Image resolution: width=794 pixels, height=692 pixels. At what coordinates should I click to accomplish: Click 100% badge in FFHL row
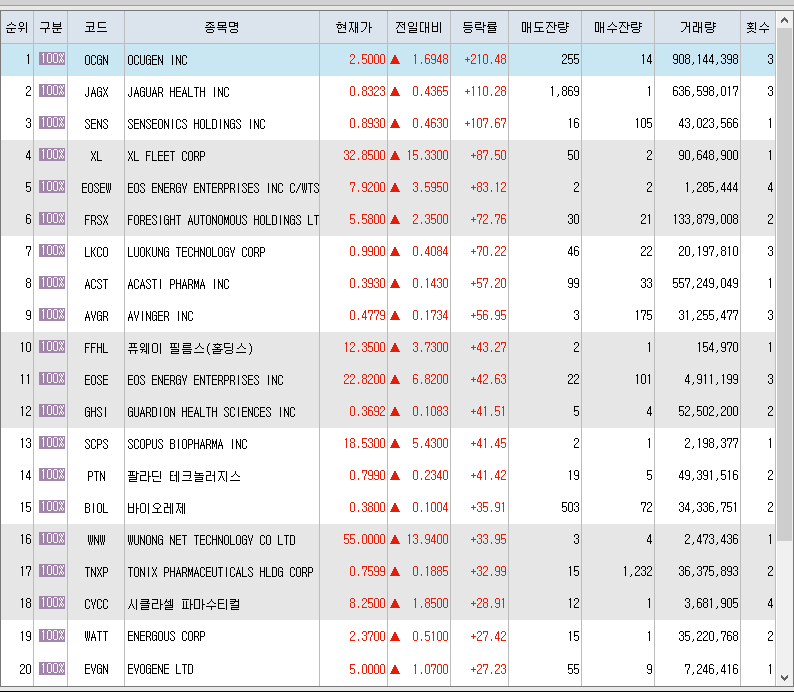pos(52,347)
